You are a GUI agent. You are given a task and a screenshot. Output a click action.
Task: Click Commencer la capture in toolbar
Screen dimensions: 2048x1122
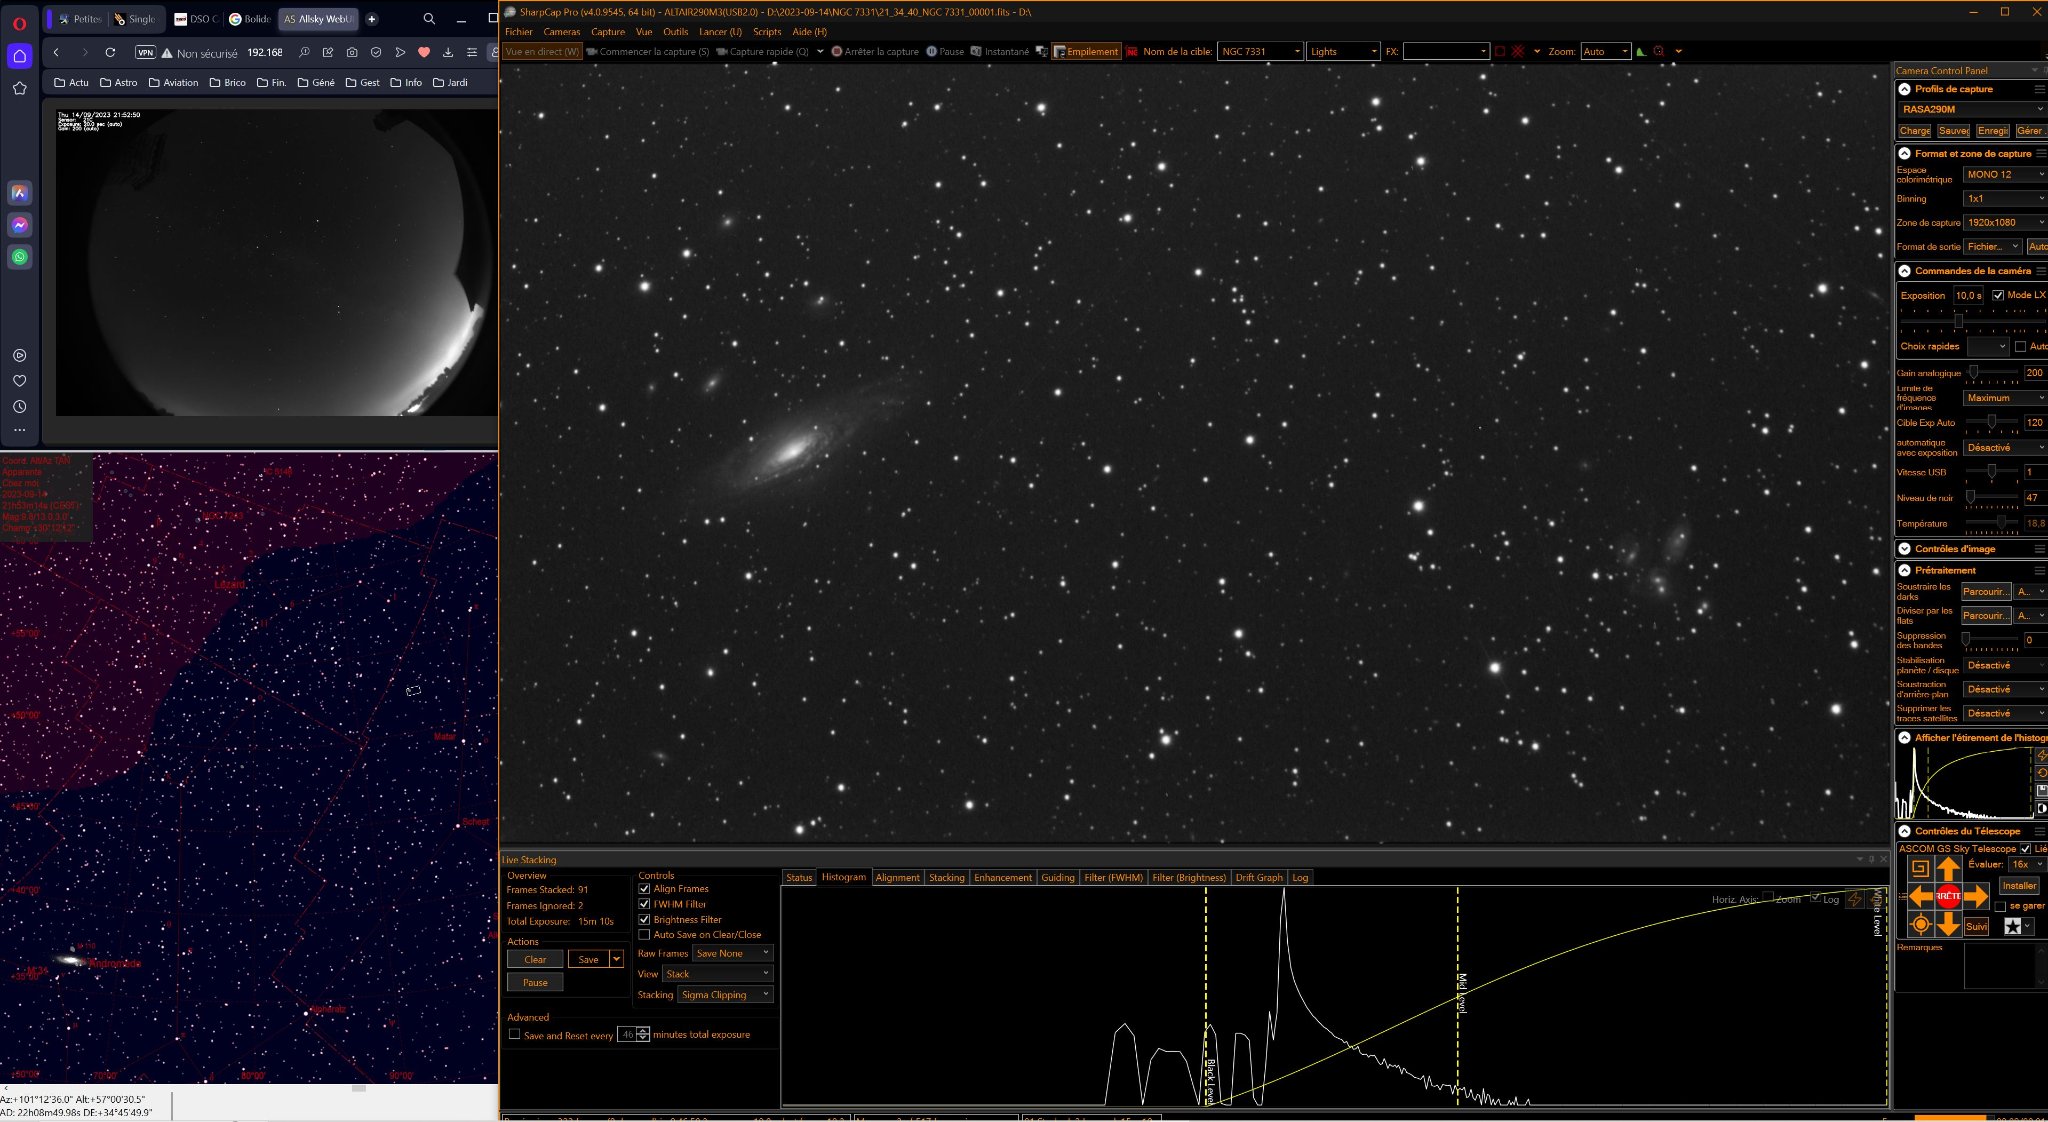(648, 52)
